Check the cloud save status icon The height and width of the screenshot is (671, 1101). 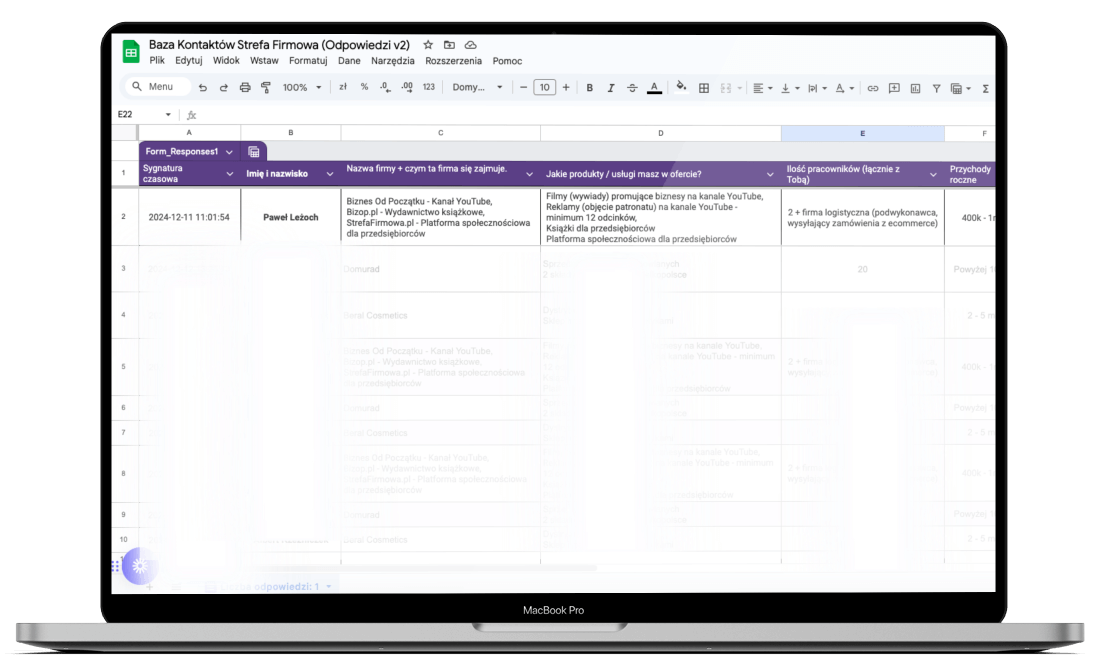(470, 45)
